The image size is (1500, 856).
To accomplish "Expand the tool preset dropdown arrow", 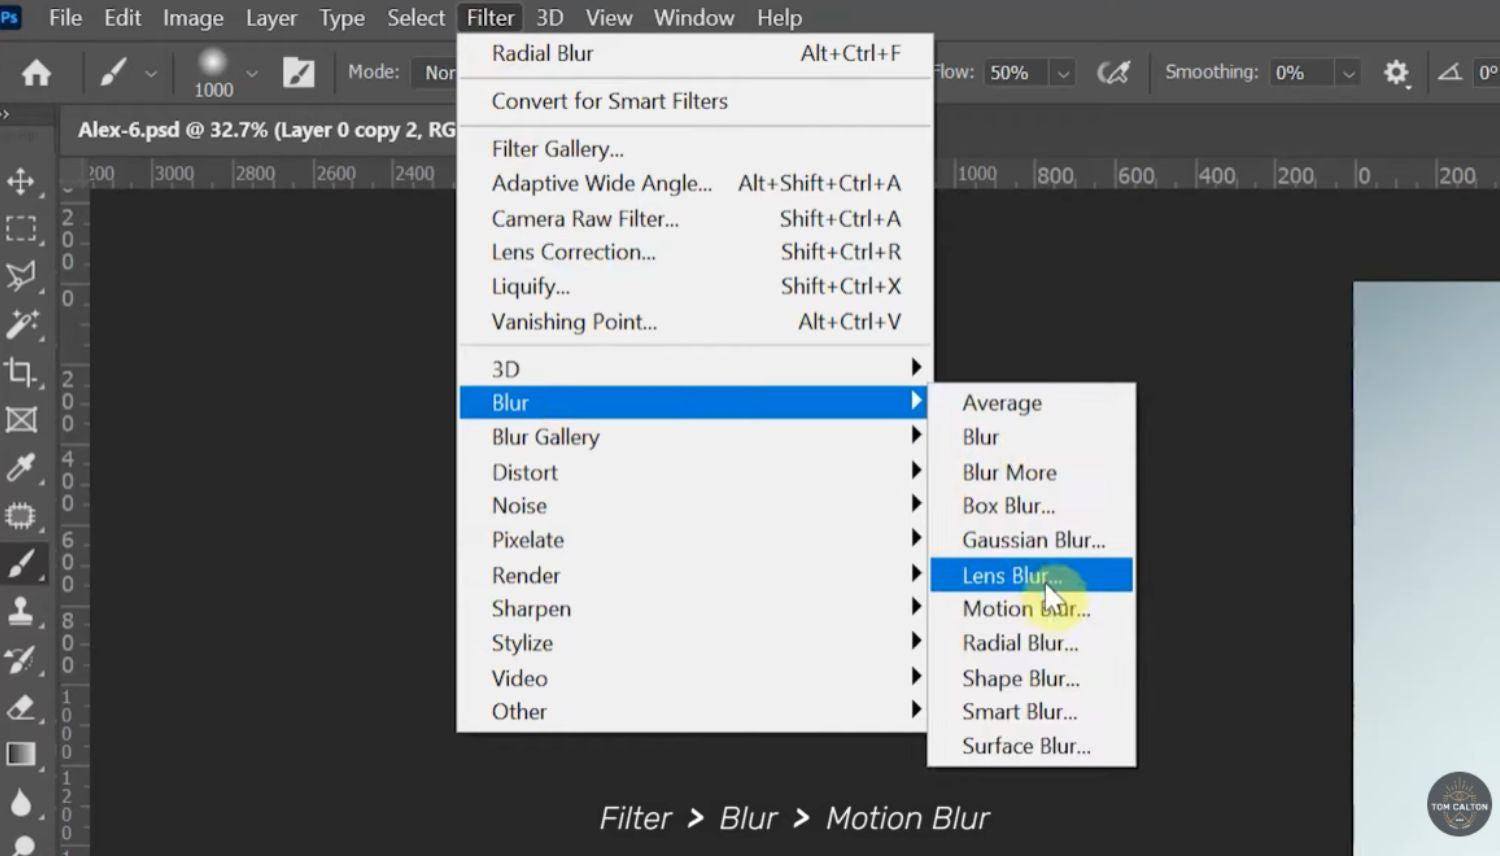I will [x=151, y=73].
